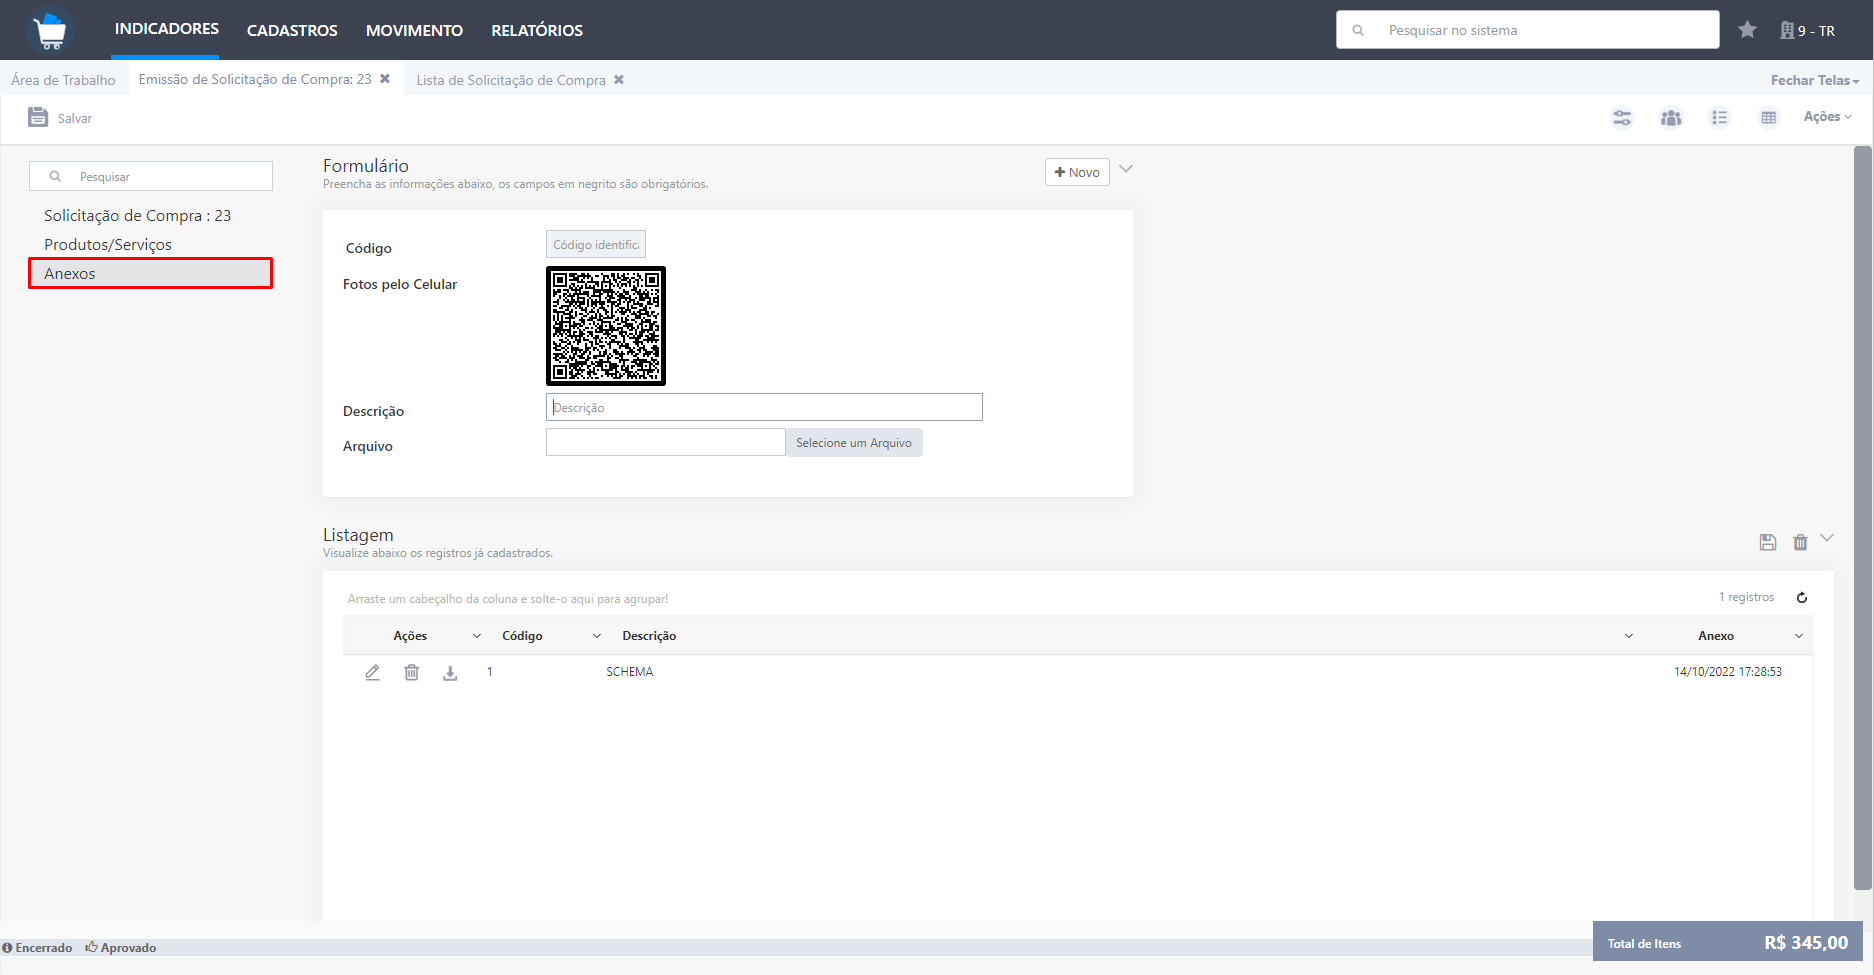The width and height of the screenshot is (1874, 975).
Task: Open the Código column dropdown arrow
Action: coord(597,636)
